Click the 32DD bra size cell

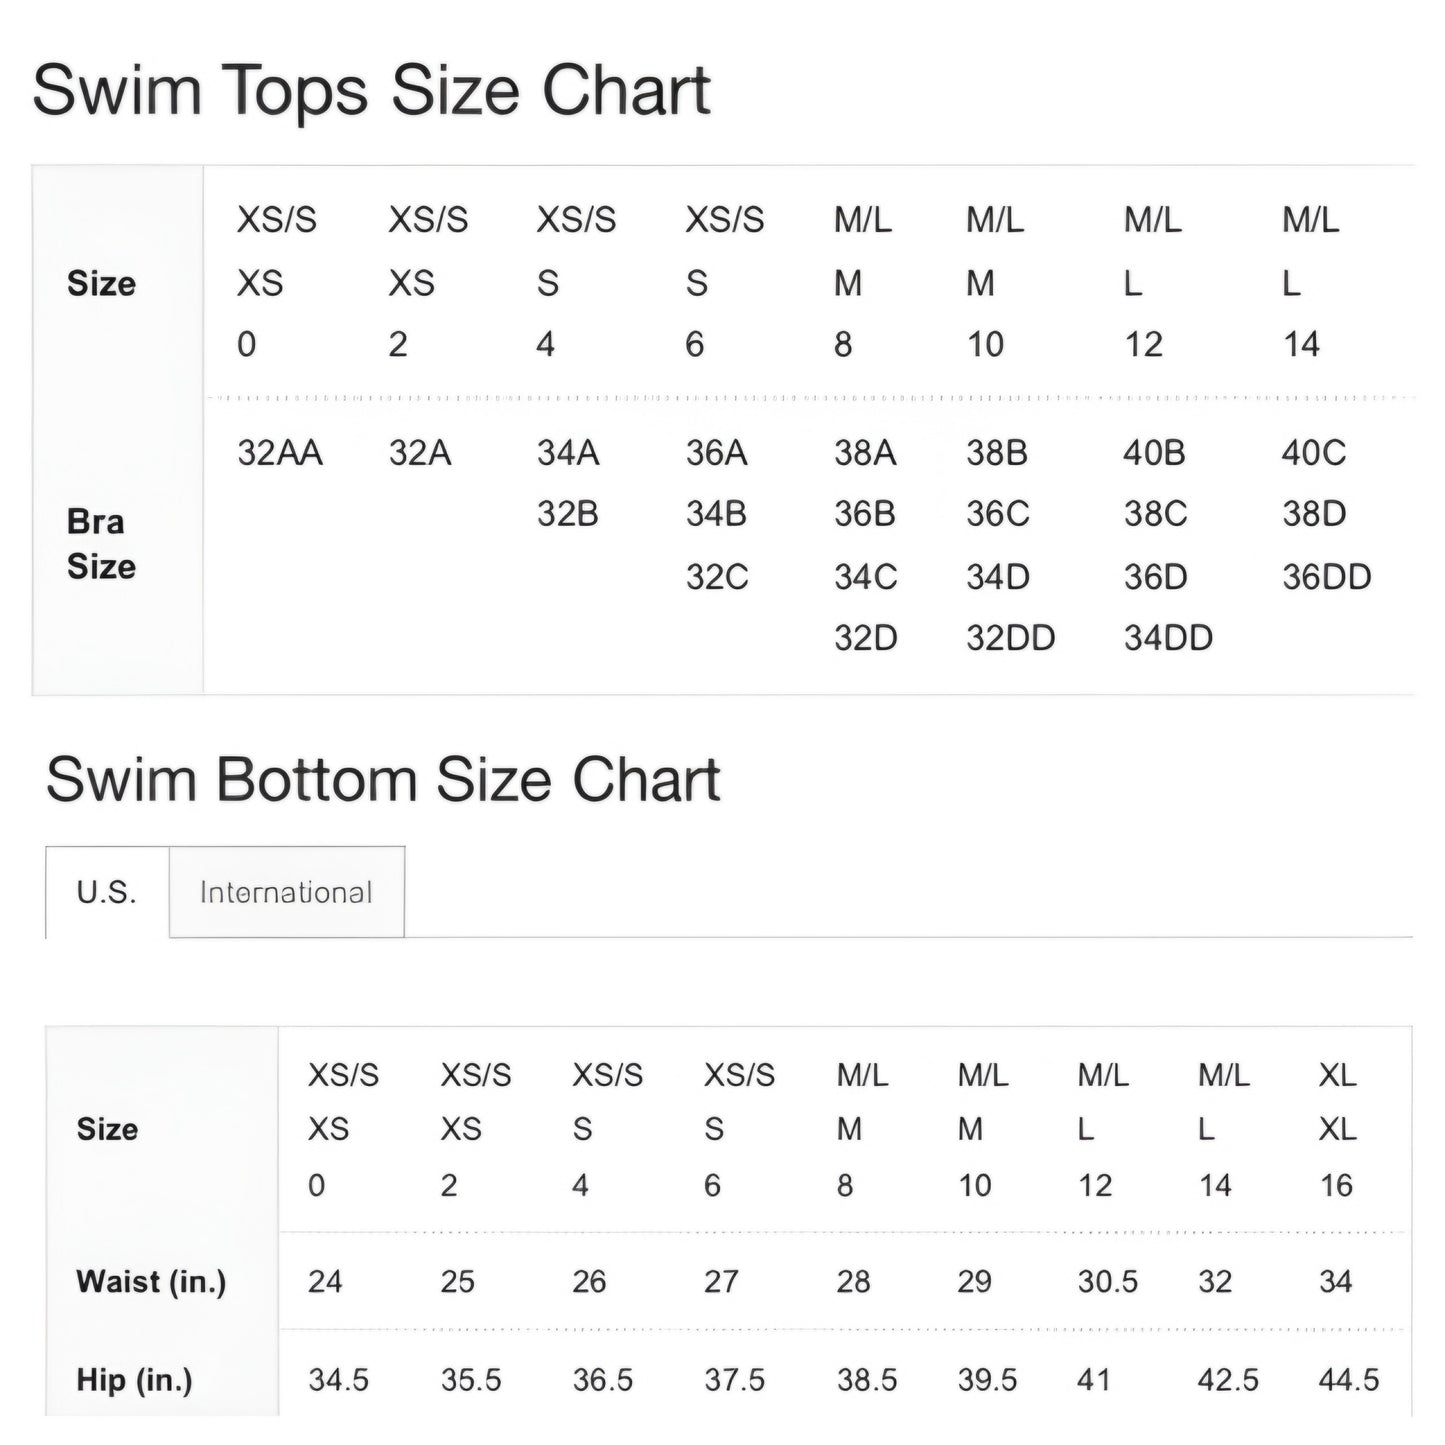click(1010, 638)
